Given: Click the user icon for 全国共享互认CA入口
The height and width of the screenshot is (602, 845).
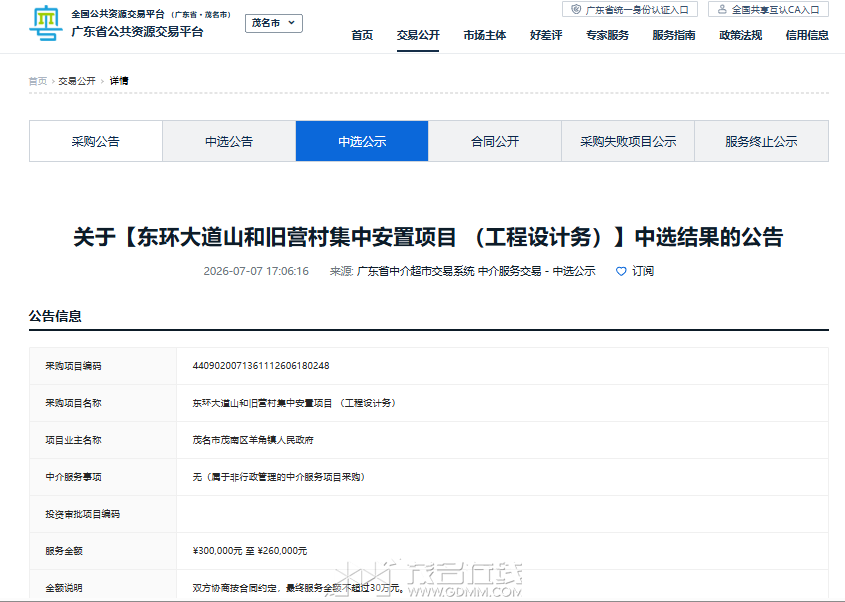Looking at the screenshot, I should [x=722, y=9].
